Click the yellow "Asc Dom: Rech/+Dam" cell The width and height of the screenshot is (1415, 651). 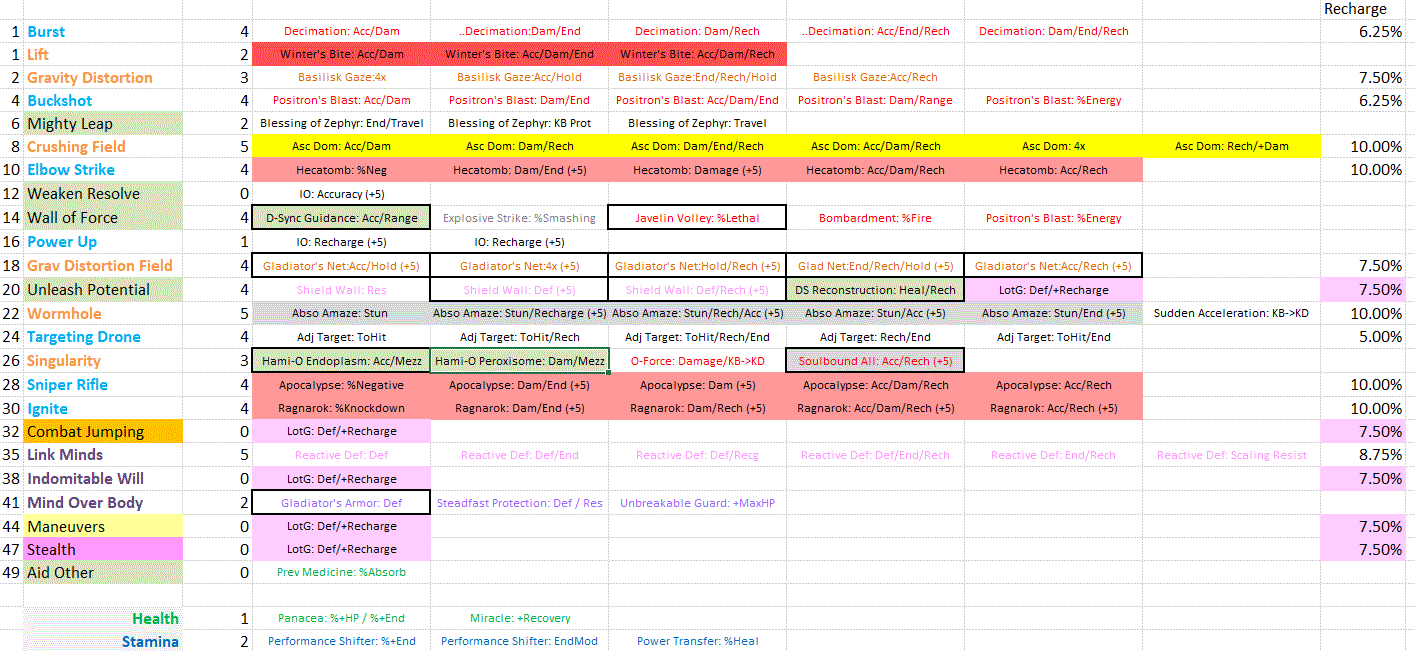pyautogui.click(x=1231, y=146)
